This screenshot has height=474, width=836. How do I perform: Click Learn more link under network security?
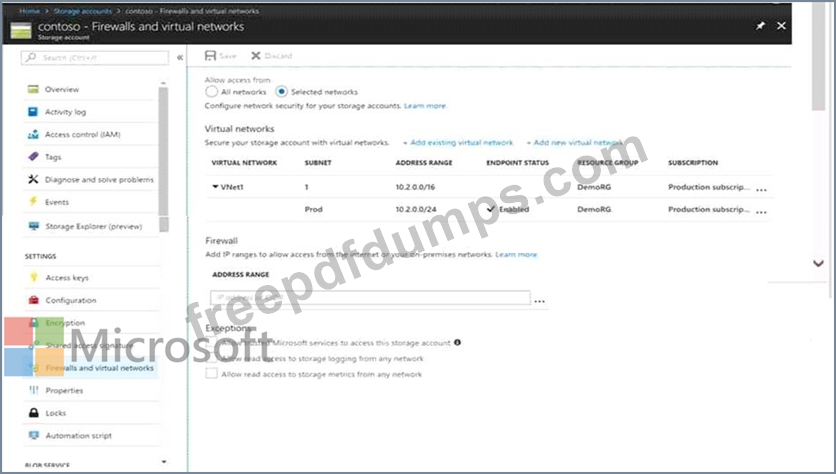425,106
